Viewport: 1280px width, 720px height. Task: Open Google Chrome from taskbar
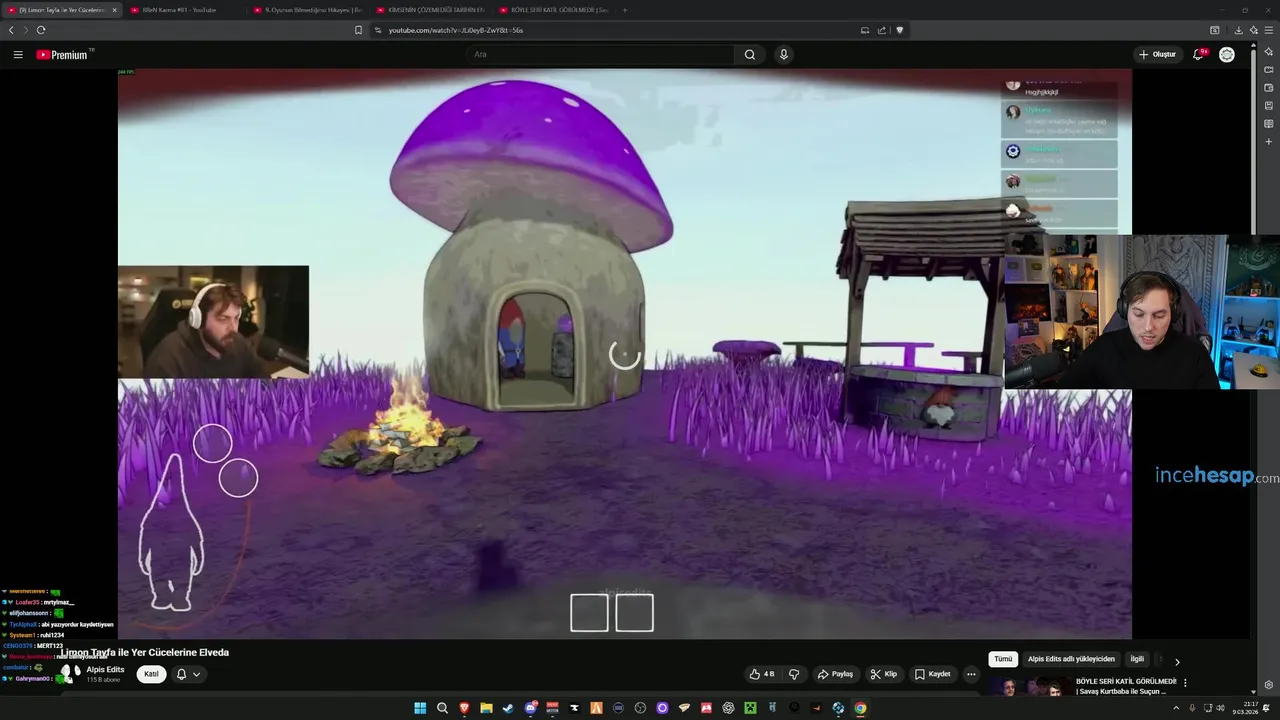[x=860, y=708]
